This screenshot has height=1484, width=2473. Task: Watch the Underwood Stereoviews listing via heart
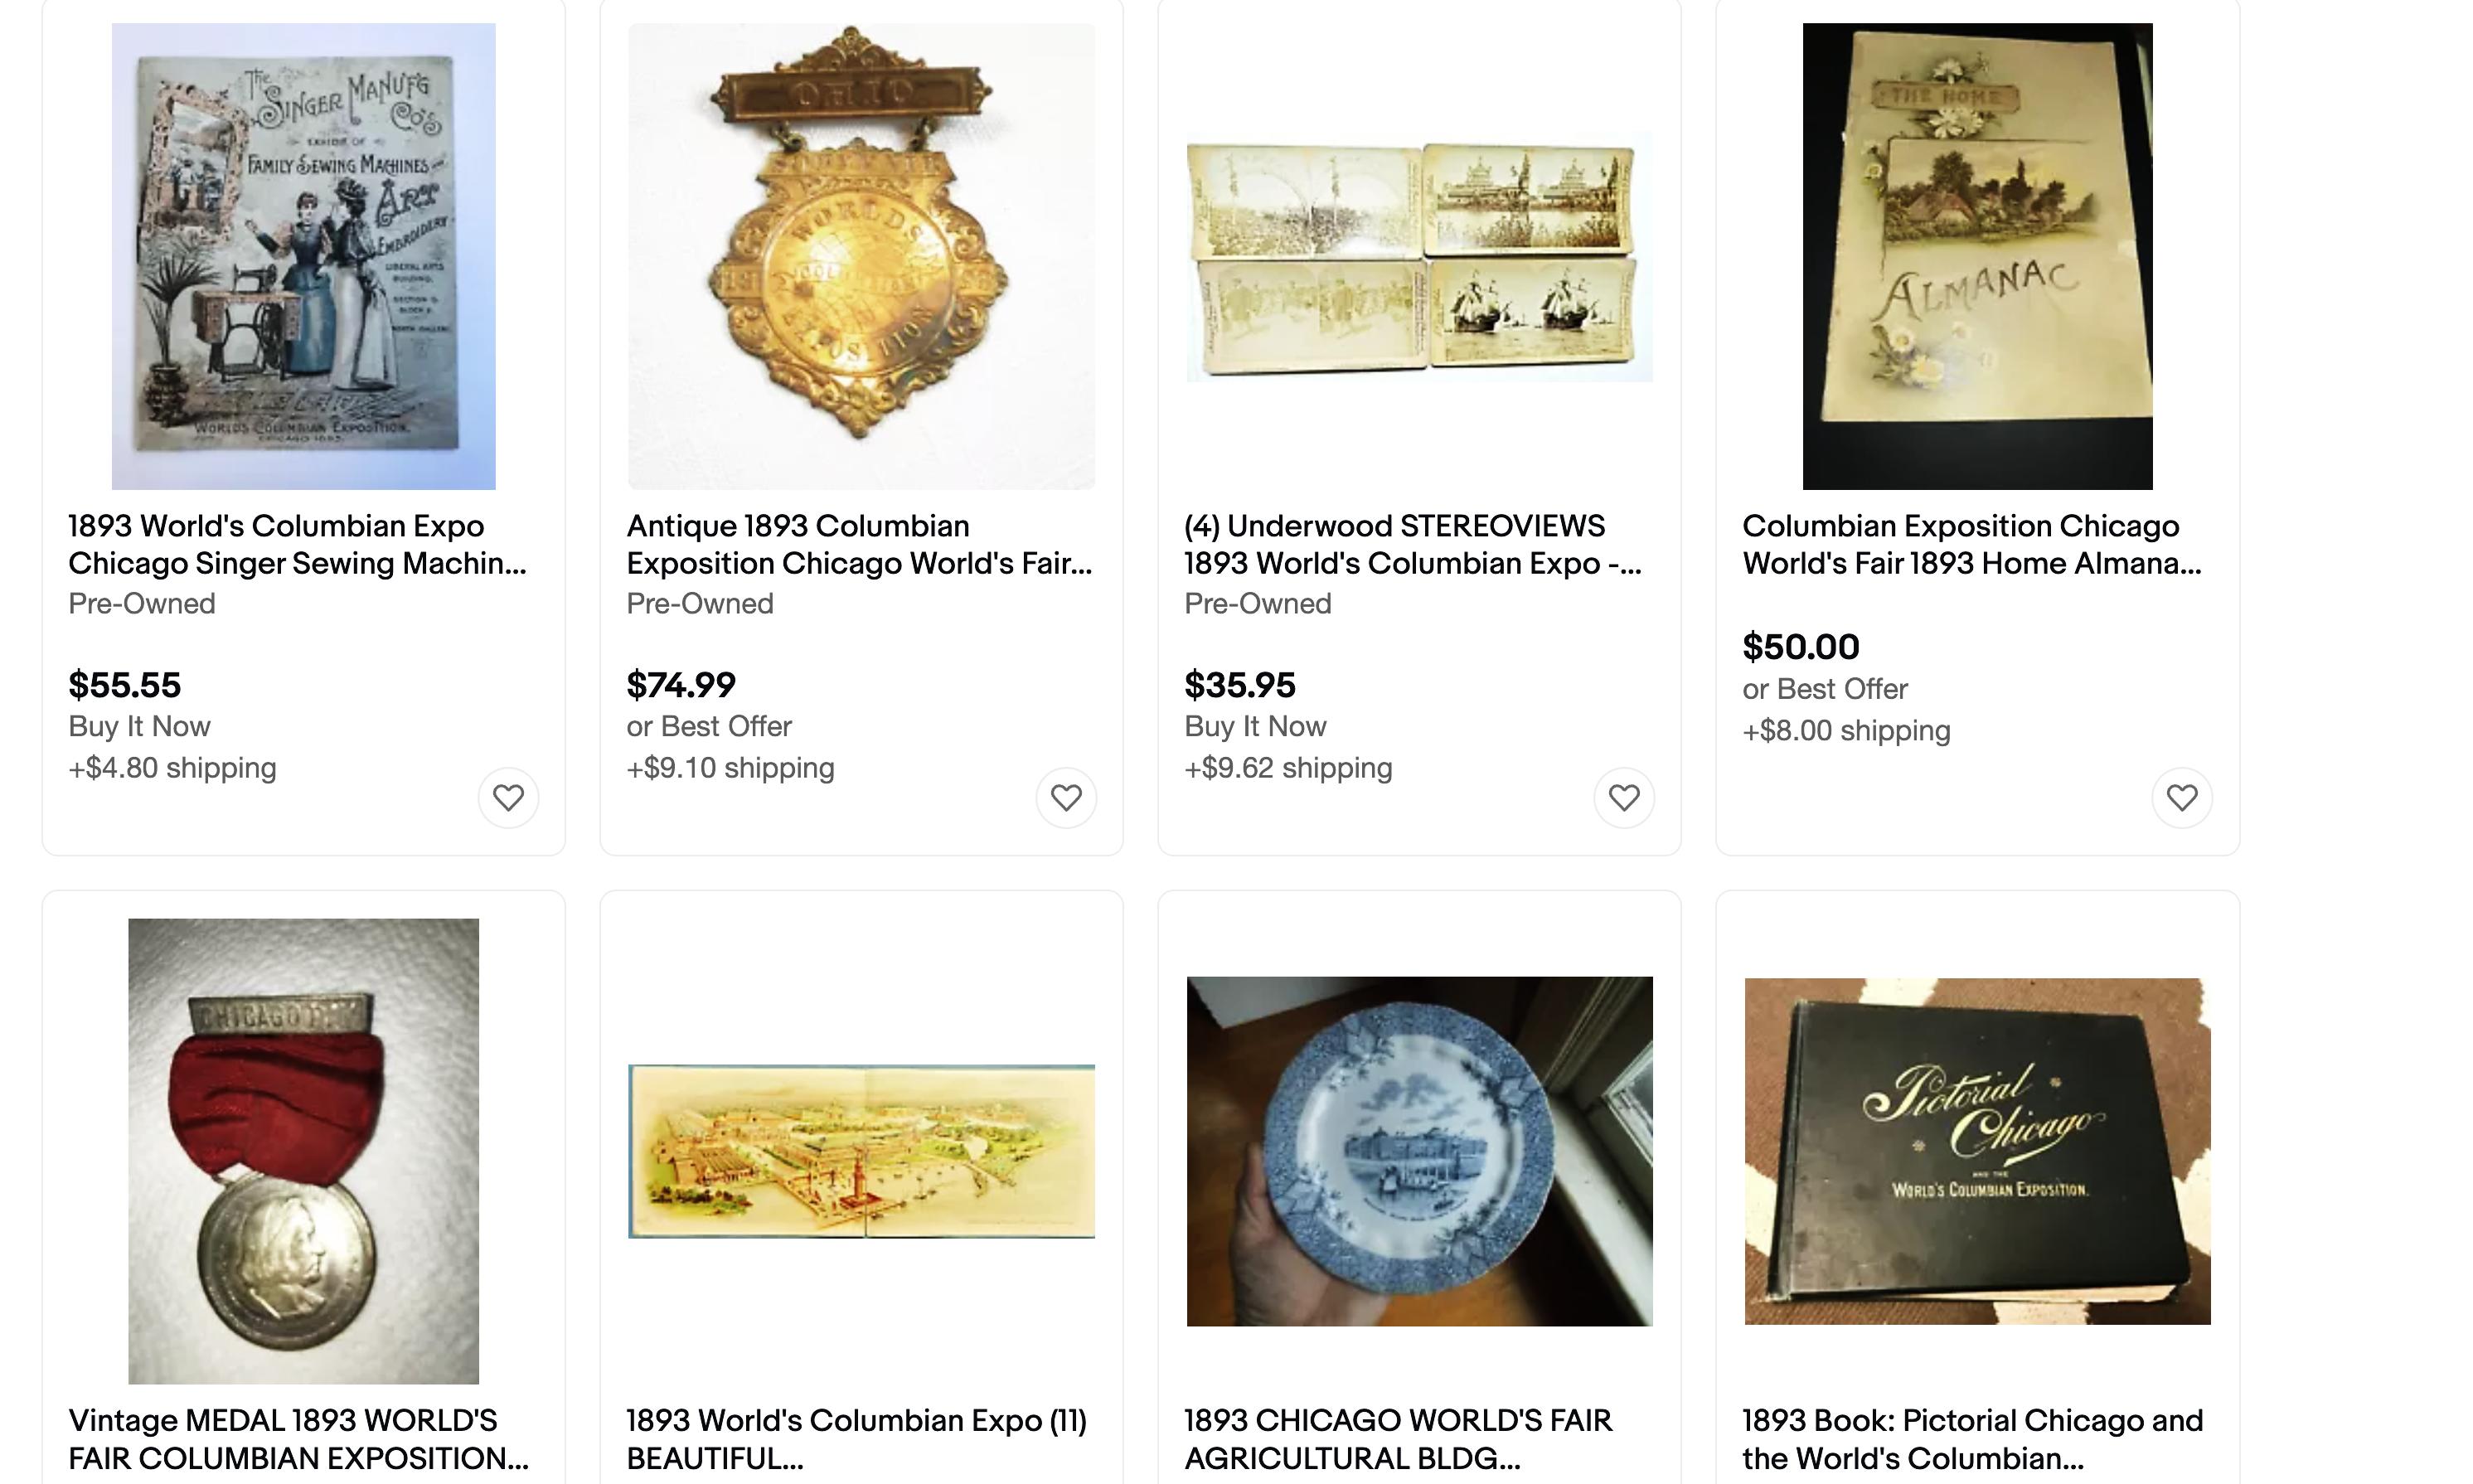tap(1624, 797)
